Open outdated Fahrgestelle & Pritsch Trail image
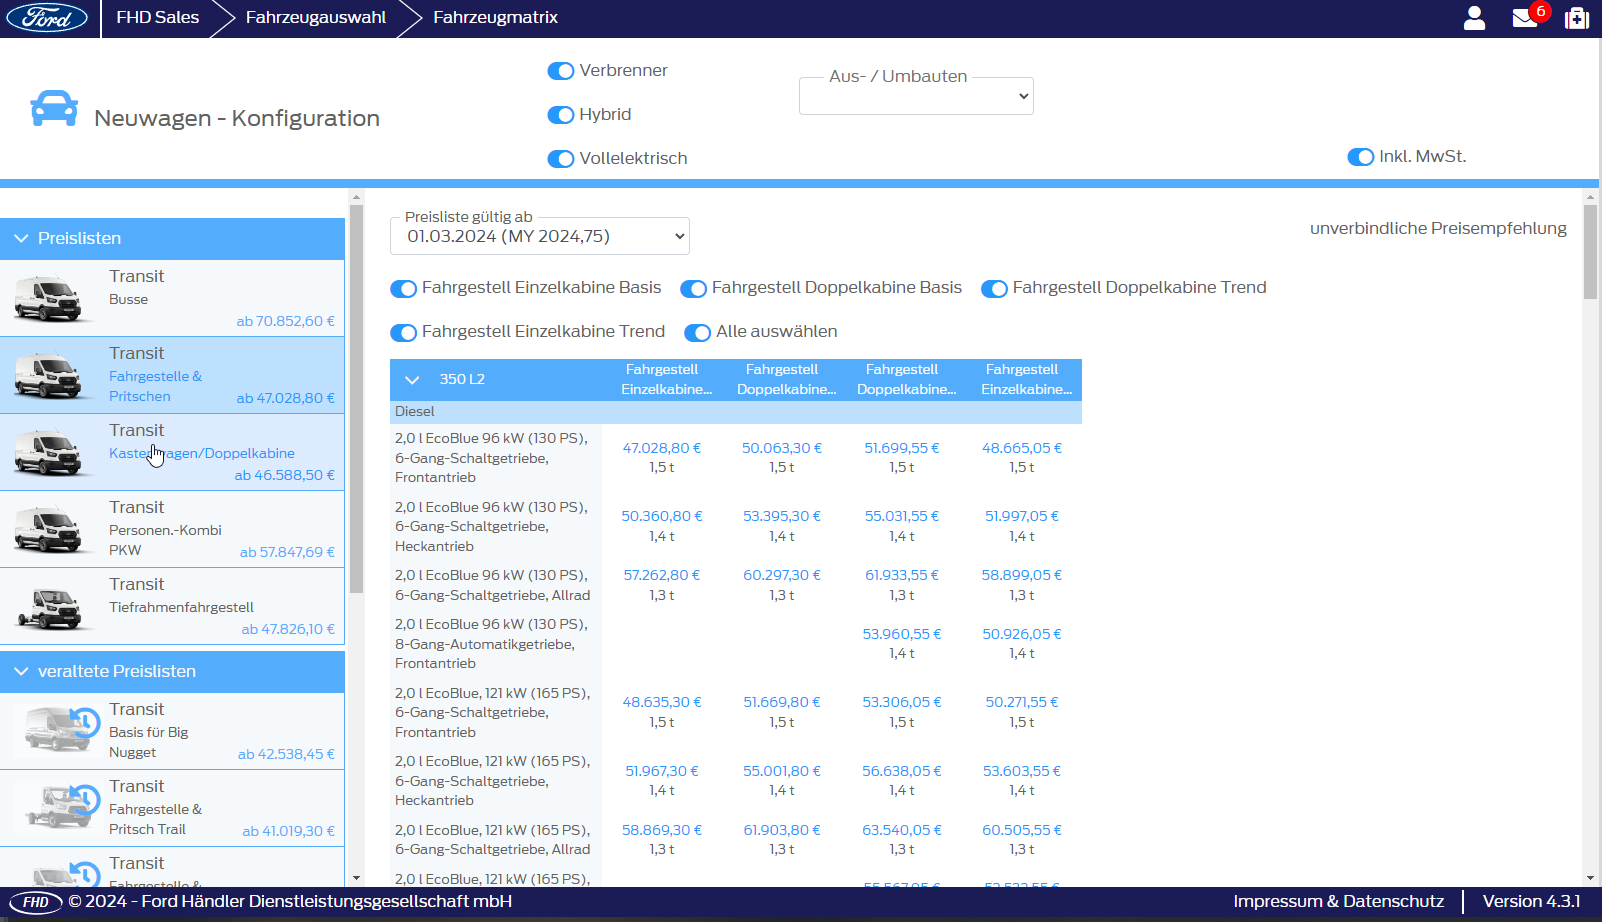1602x922 pixels. tap(60, 805)
